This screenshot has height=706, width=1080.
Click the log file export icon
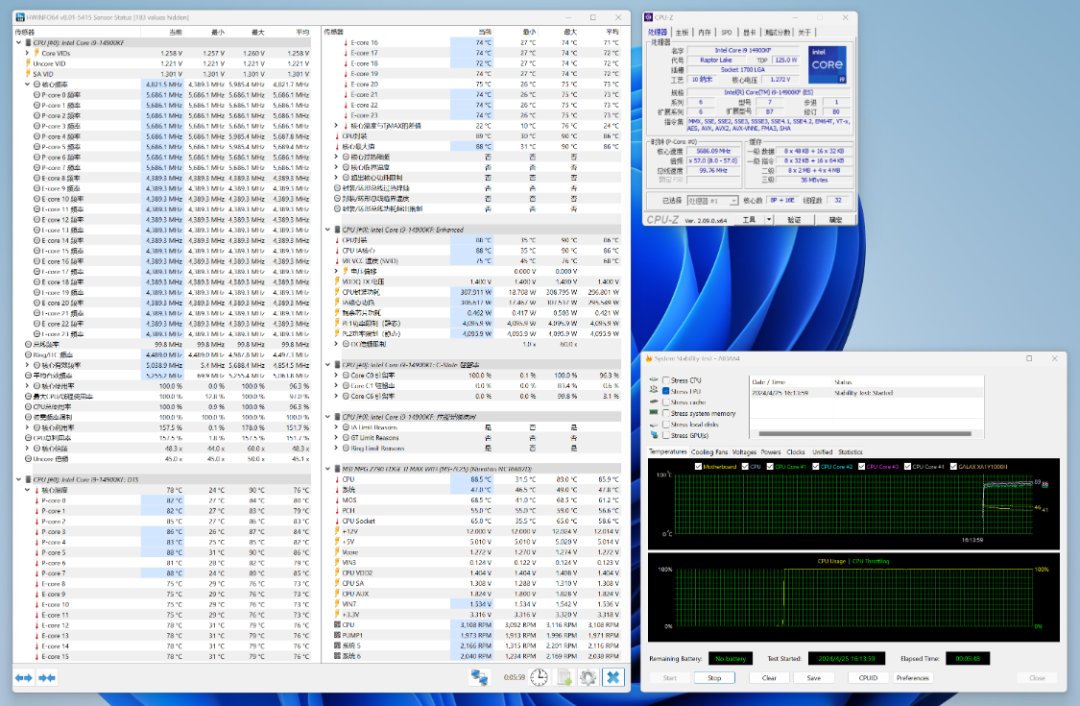tap(563, 677)
